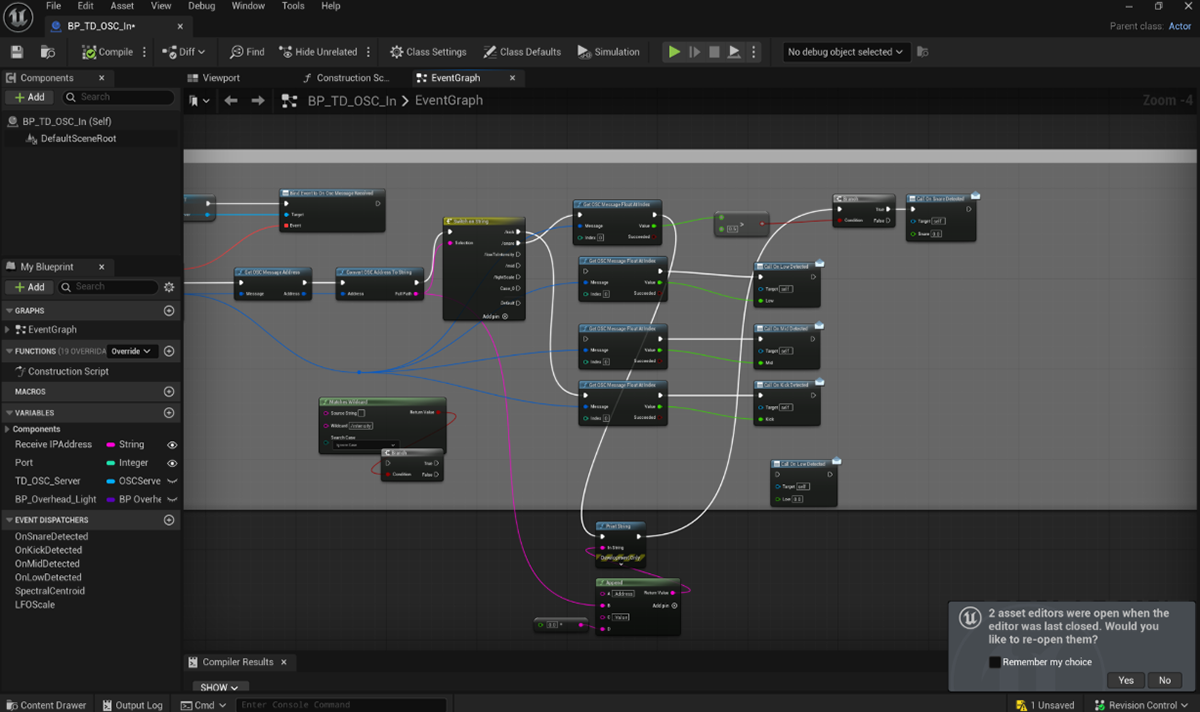This screenshot has height=712, width=1200.
Task: Add new variable with plus icon
Action: tap(169, 413)
